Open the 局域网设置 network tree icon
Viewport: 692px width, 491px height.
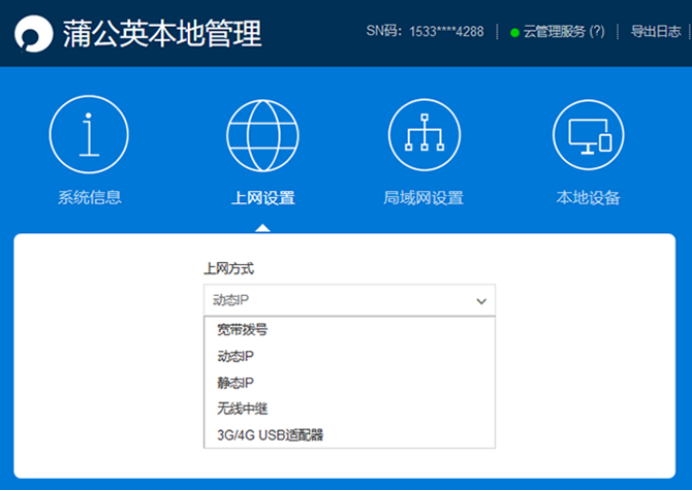point(424,135)
